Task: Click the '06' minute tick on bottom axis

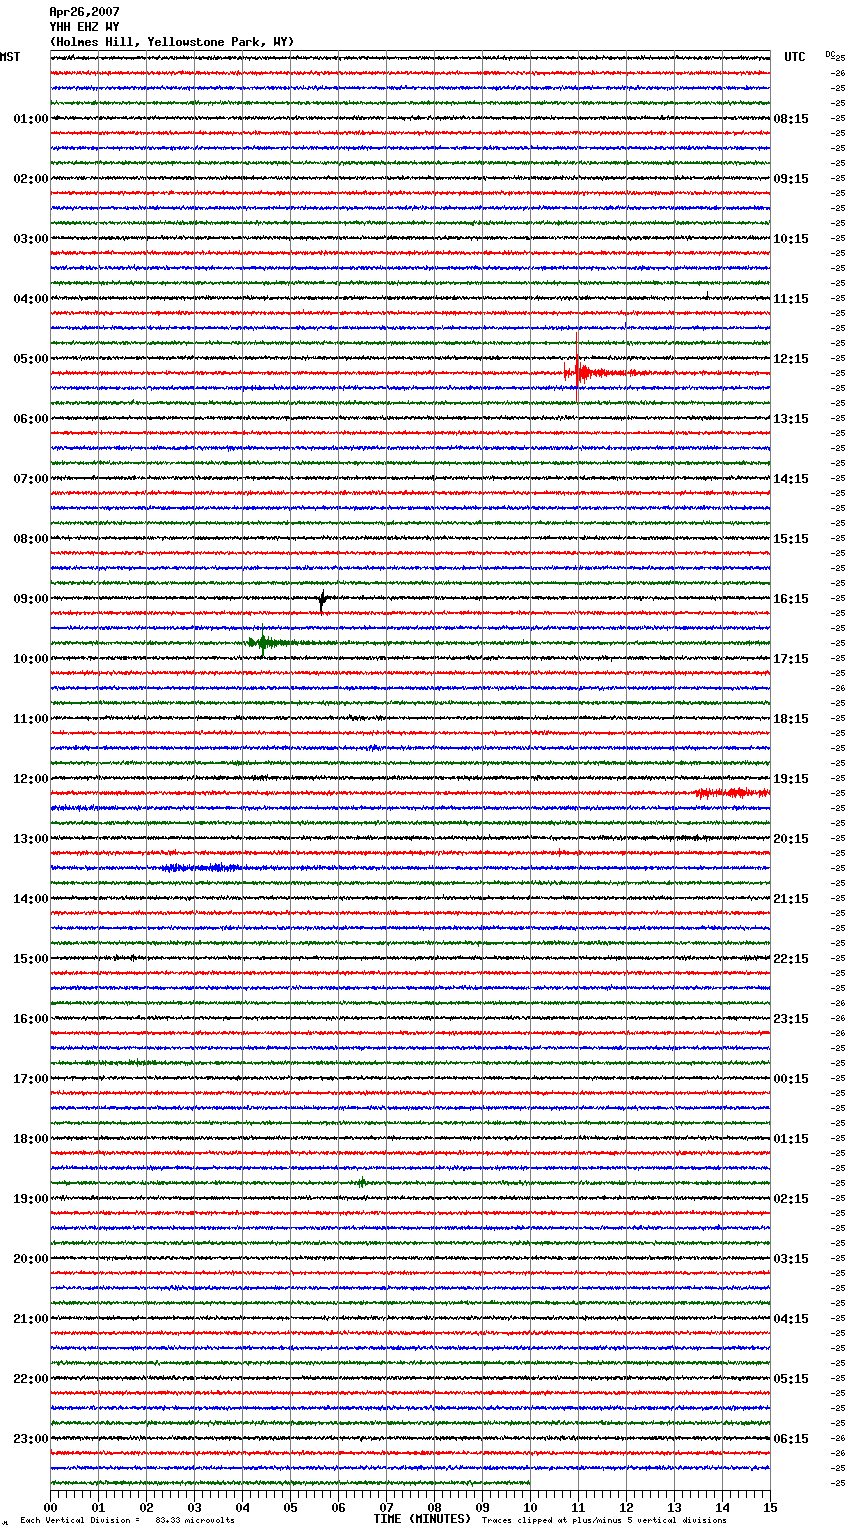Action: click(338, 1507)
